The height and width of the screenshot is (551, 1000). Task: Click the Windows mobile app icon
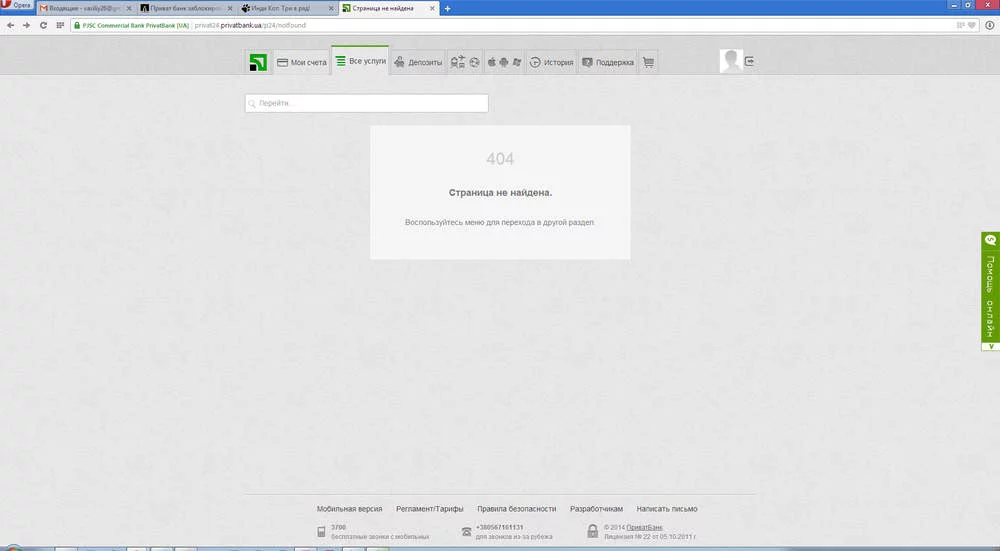coord(516,62)
